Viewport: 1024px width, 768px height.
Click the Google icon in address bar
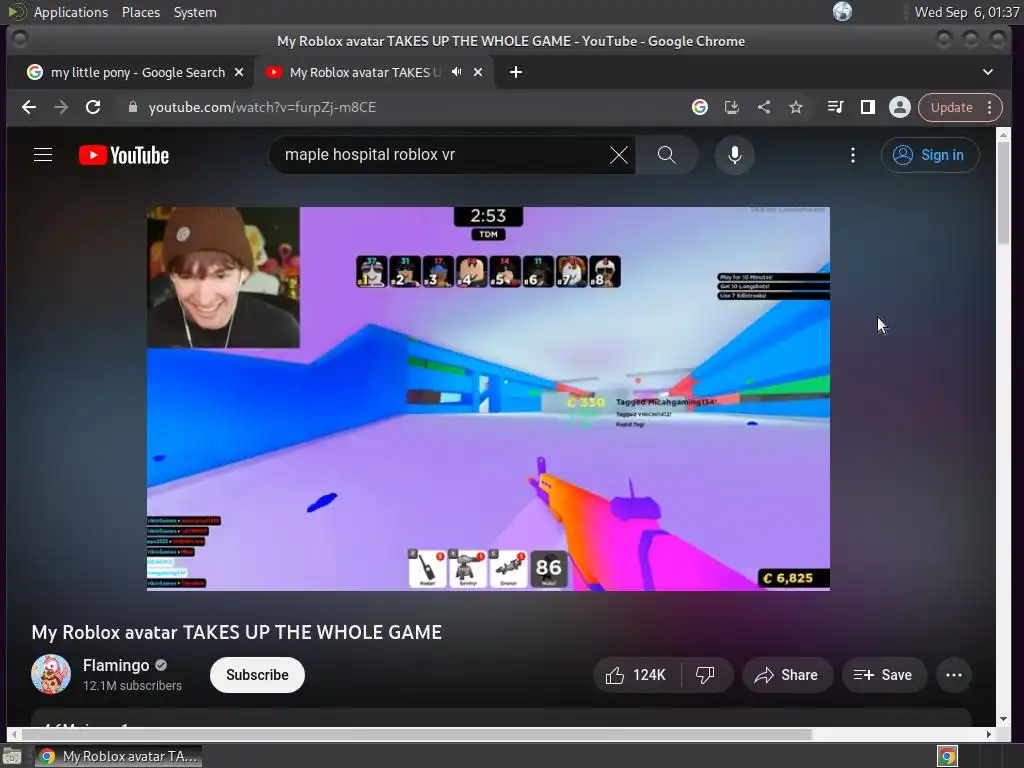699,107
